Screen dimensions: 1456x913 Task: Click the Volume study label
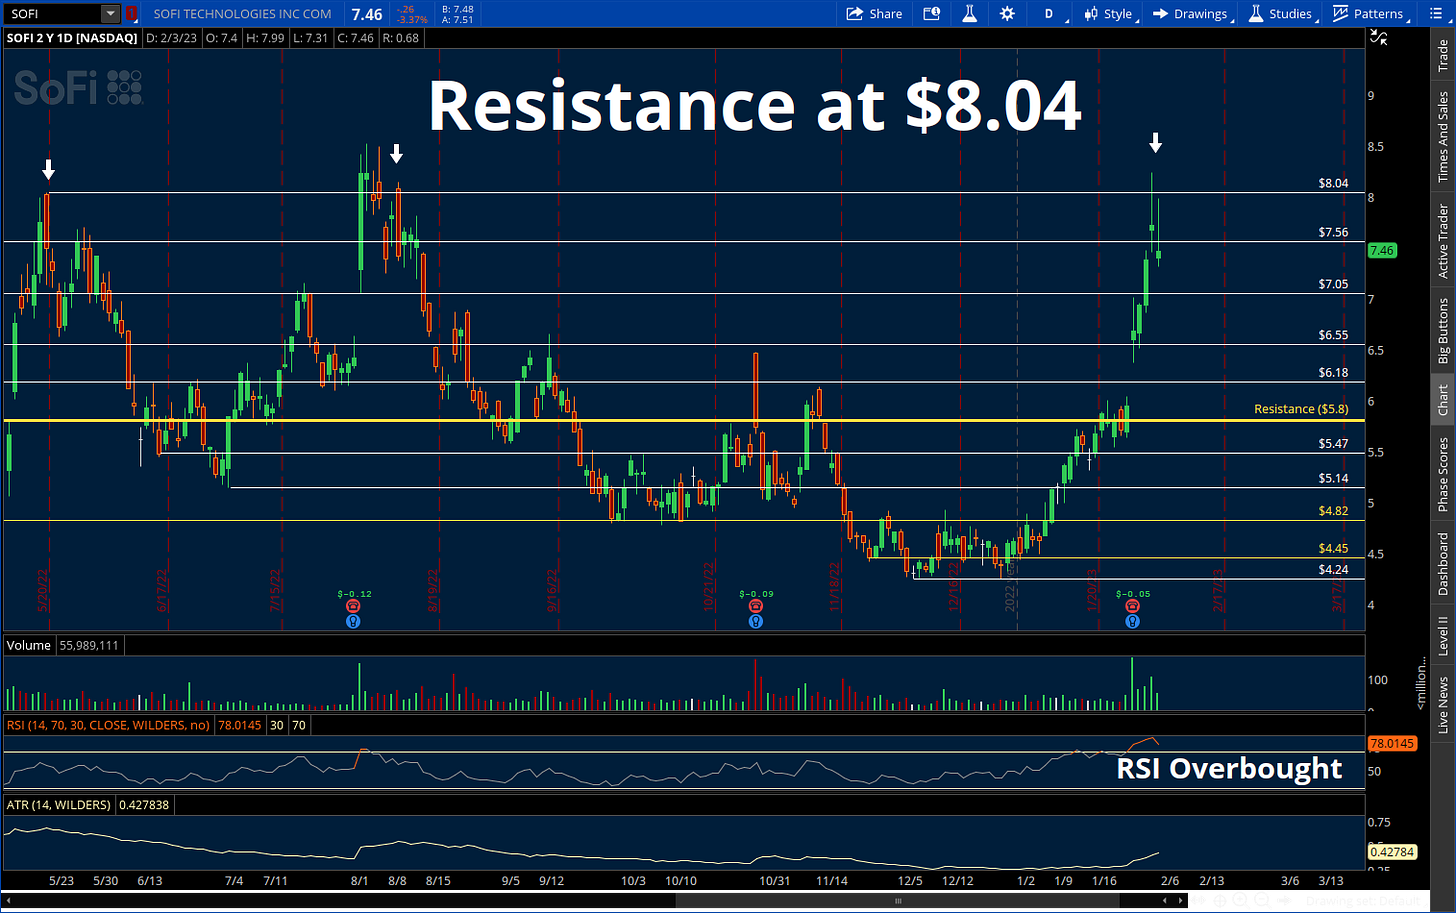point(28,645)
